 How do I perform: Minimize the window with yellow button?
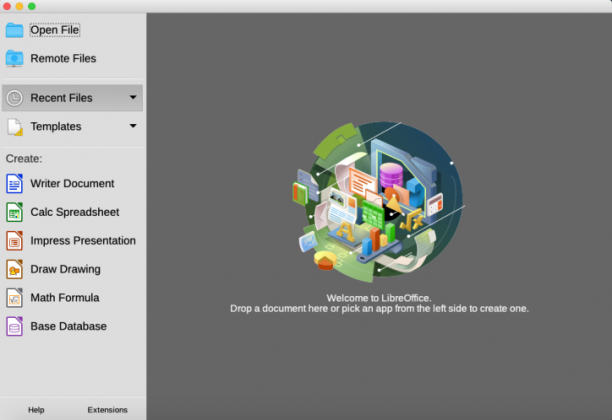pos(20,6)
